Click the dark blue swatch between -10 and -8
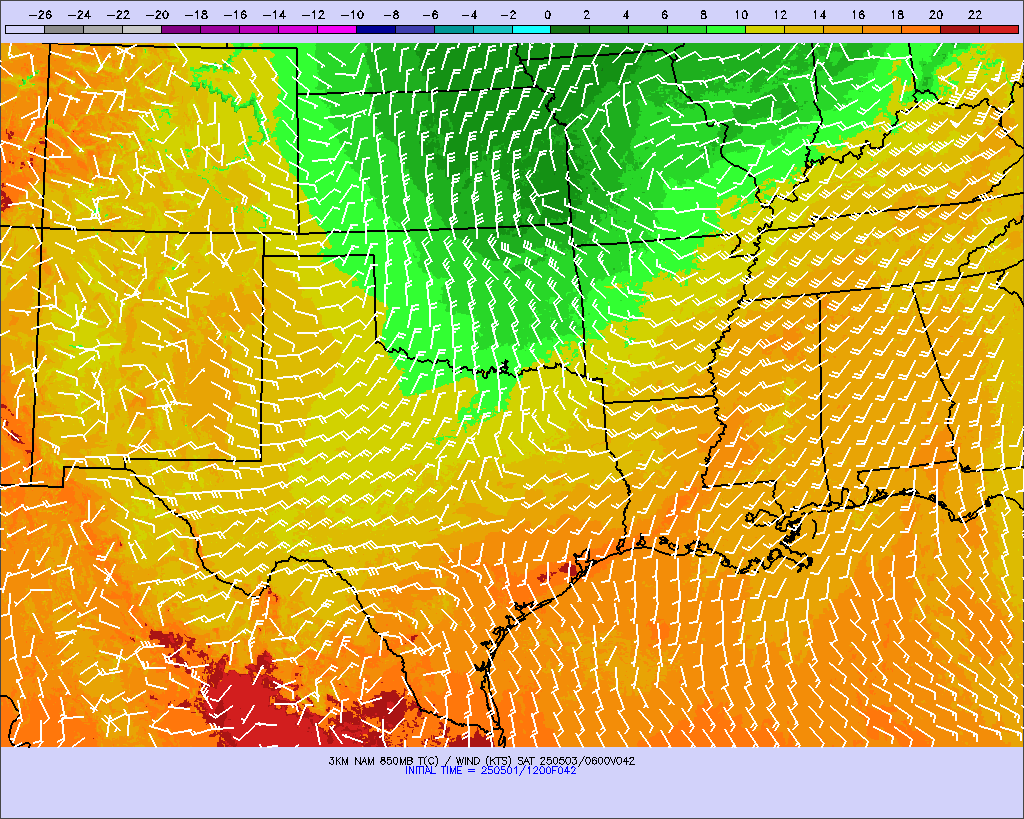1024x819 pixels. coord(376,29)
